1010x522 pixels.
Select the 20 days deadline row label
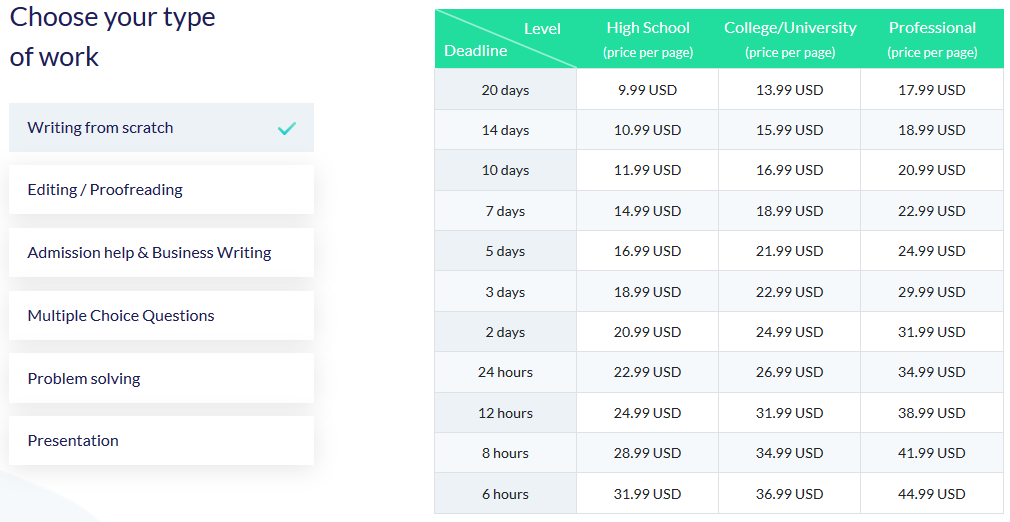coord(506,90)
